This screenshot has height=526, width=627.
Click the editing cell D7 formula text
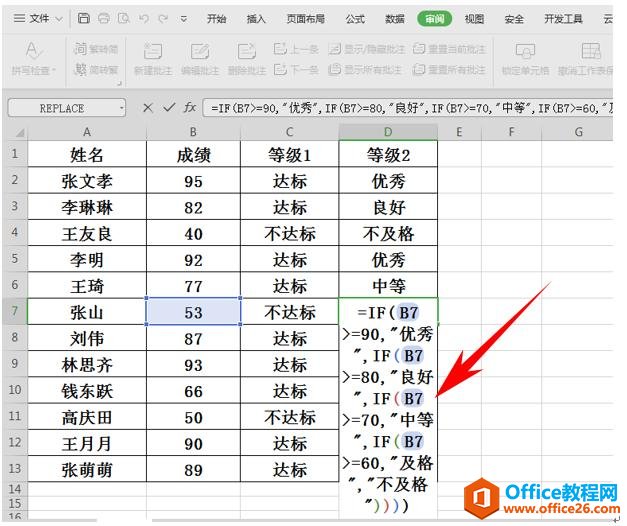[388, 408]
